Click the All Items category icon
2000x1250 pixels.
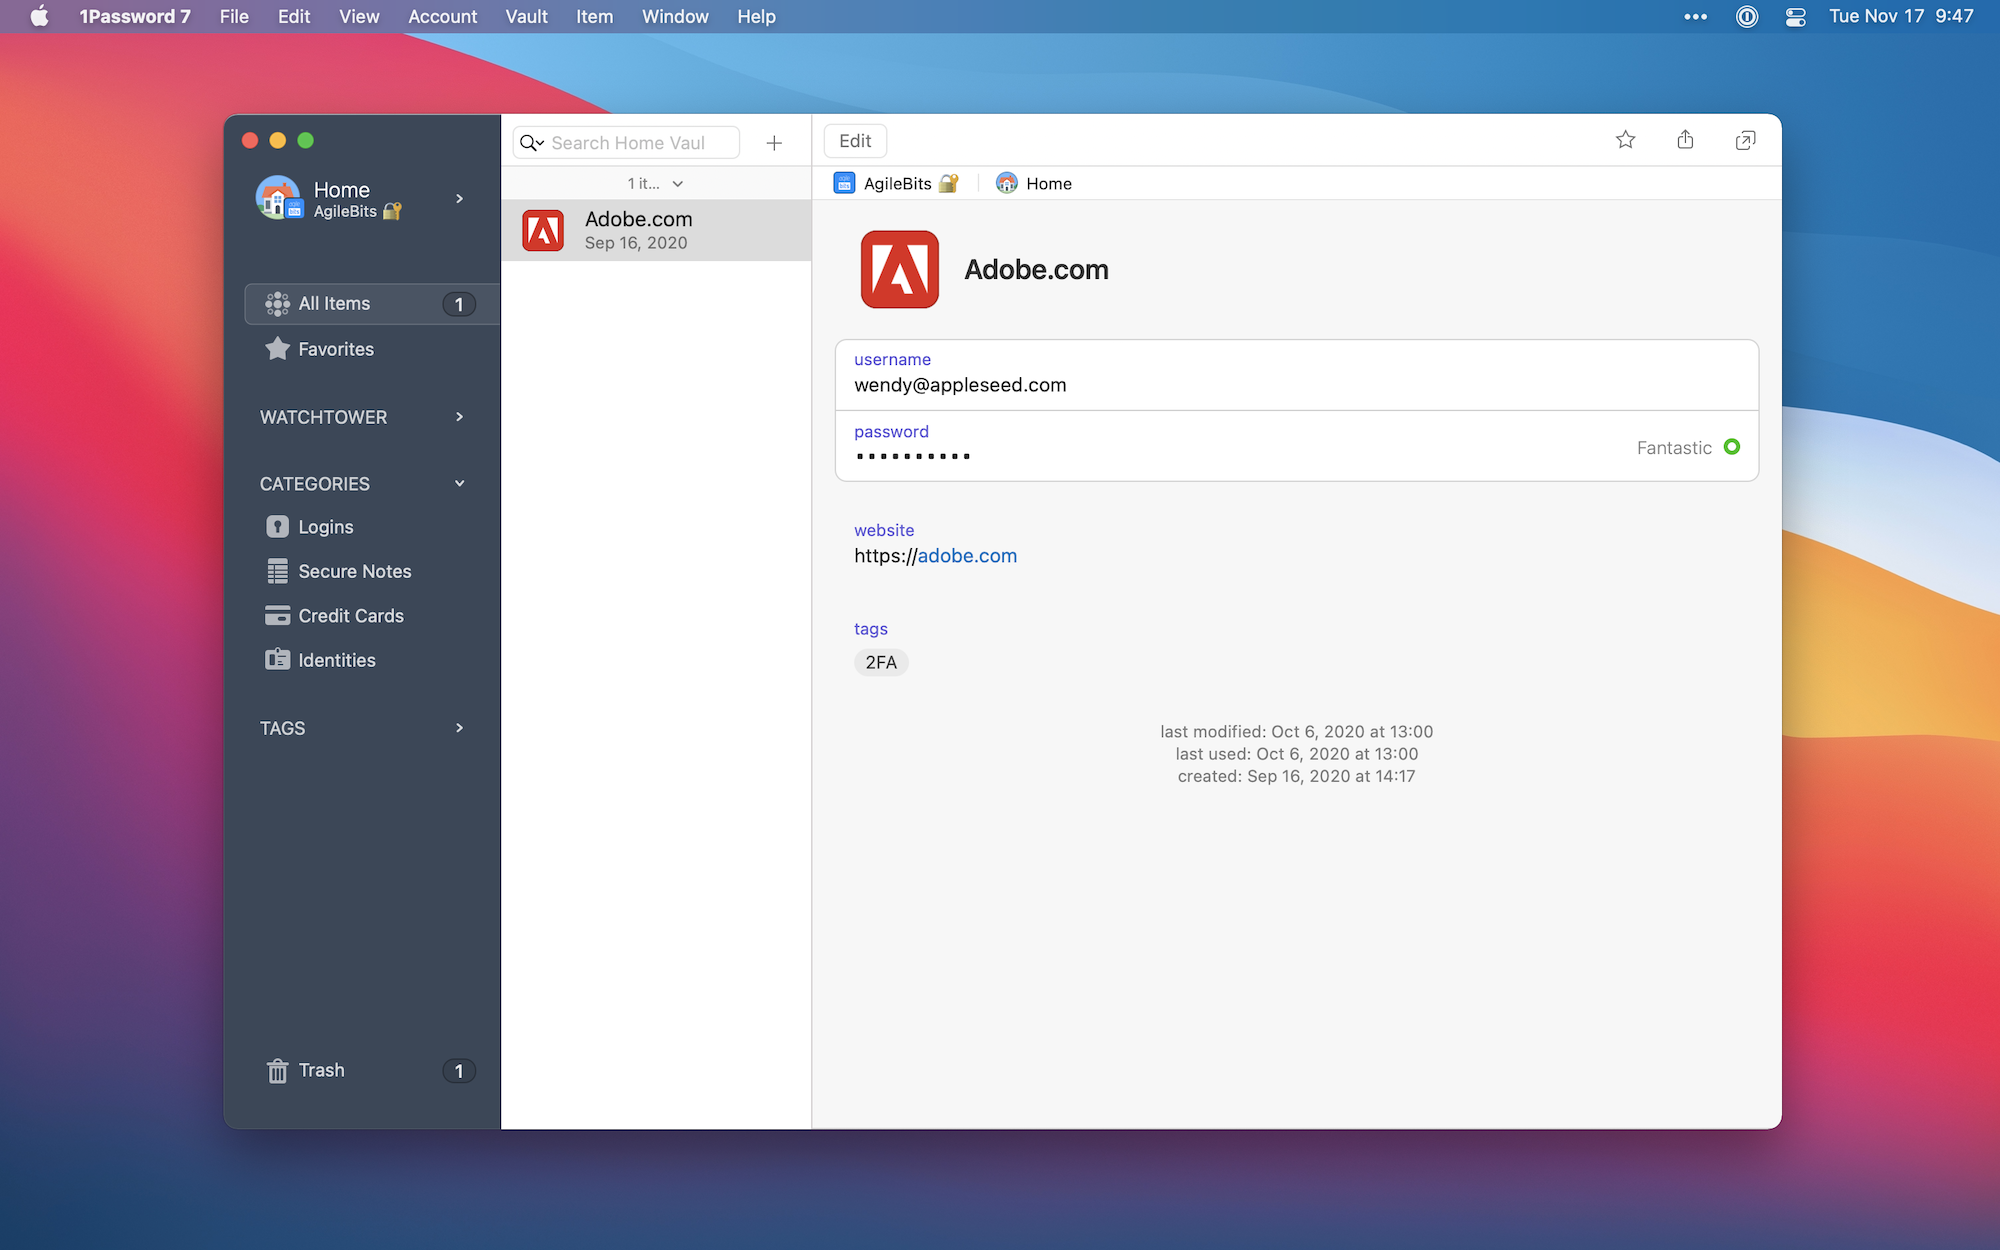pyautogui.click(x=276, y=304)
